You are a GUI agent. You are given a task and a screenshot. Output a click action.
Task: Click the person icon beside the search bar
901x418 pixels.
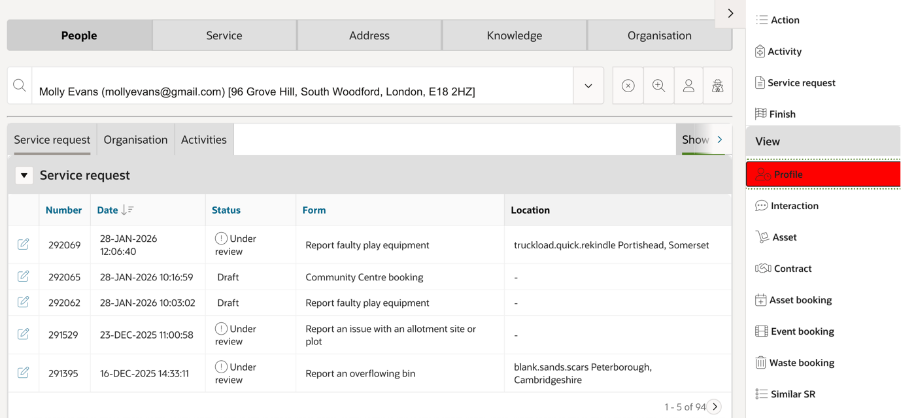688,86
